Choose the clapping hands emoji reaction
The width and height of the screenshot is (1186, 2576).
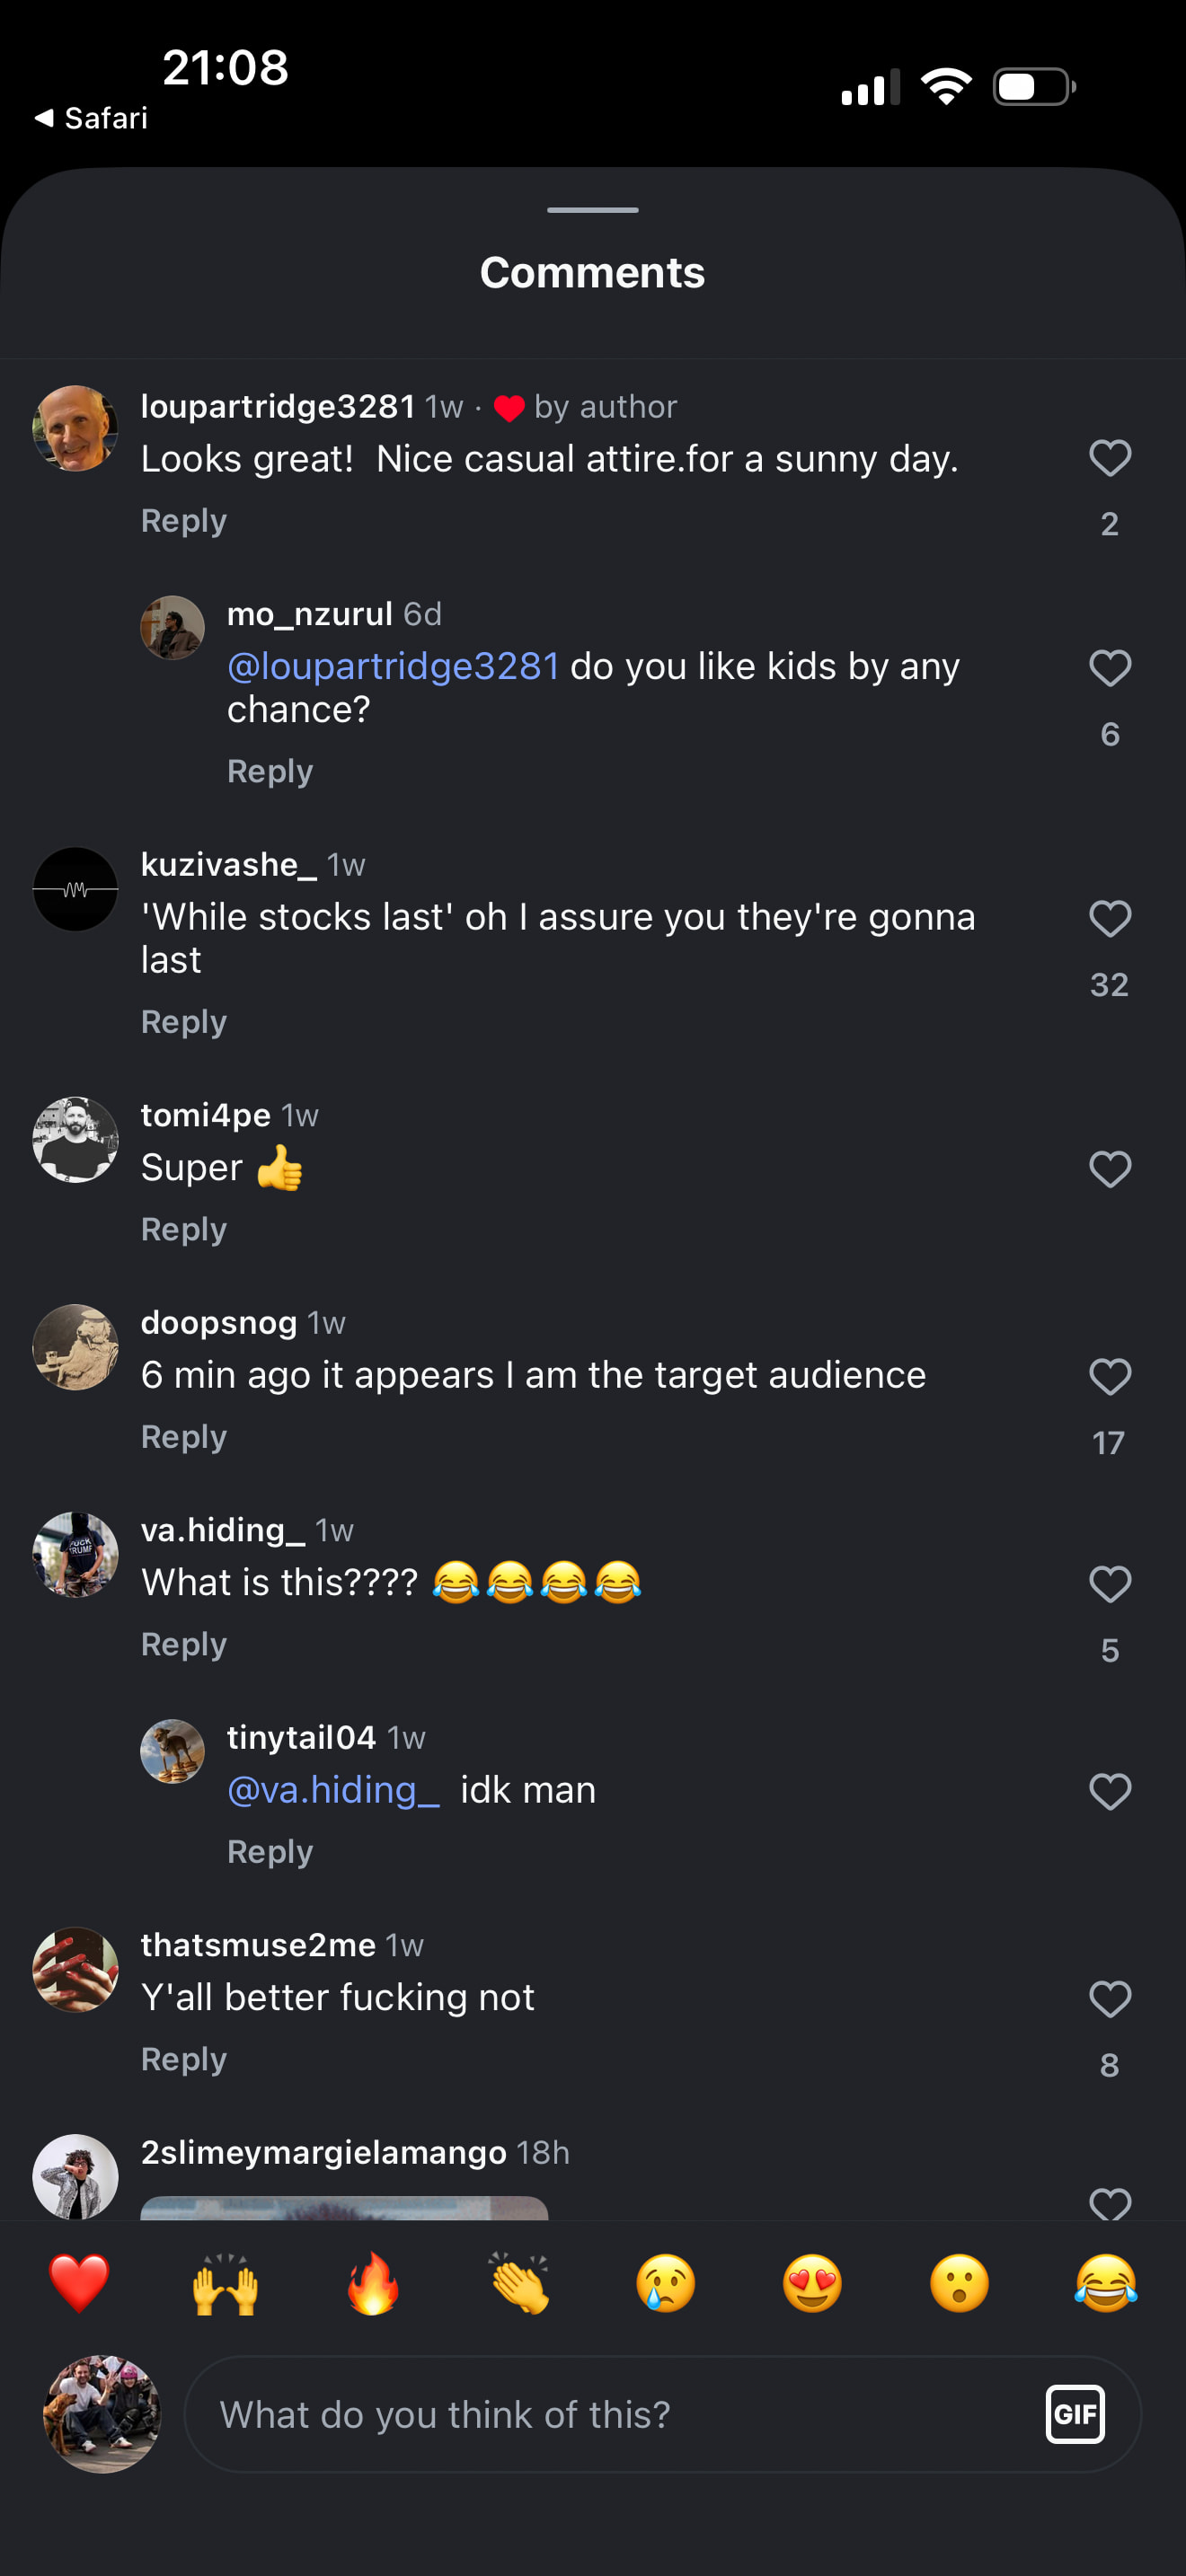[519, 2284]
